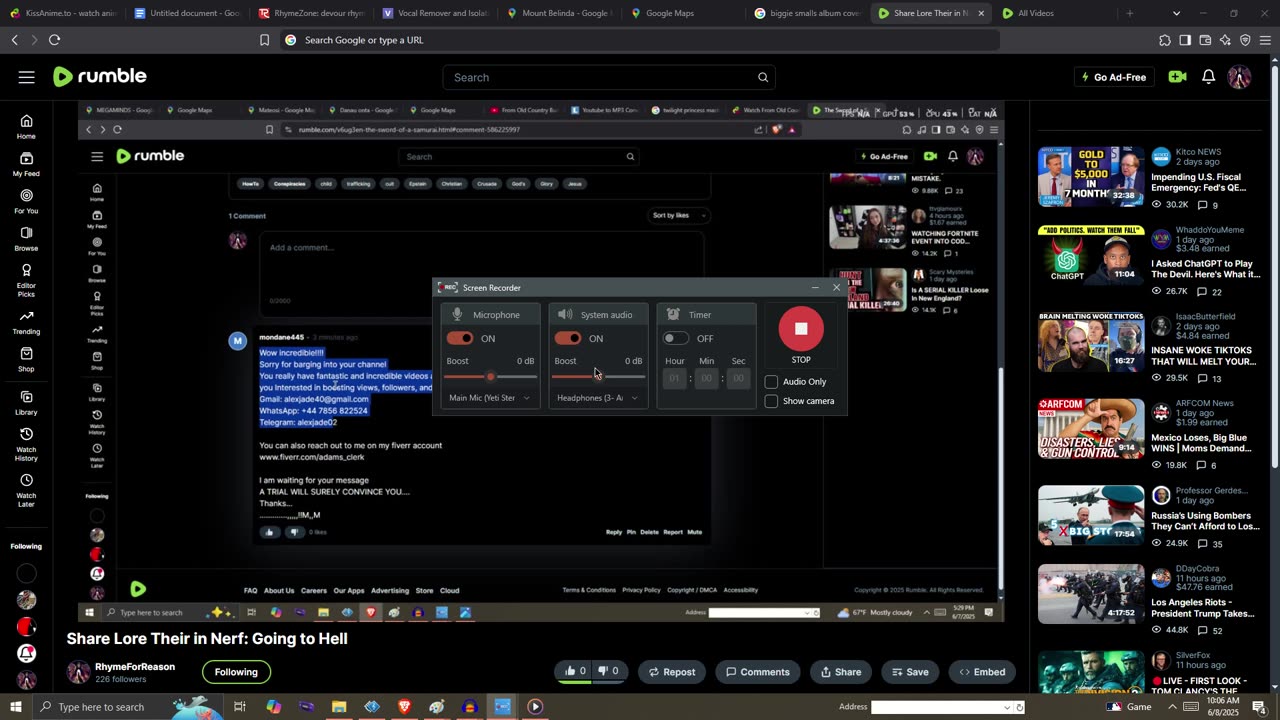Image resolution: width=1280 pixels, height=720 pixels.
Task: Switch to the Vocal Remover tab
Action: pos(435,13)
